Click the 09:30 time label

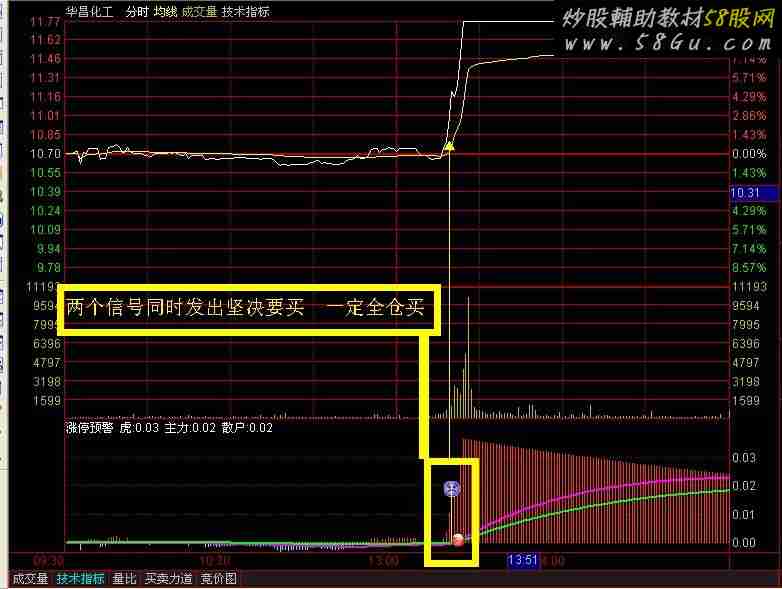pyautogui.click(x=48, y=561)
